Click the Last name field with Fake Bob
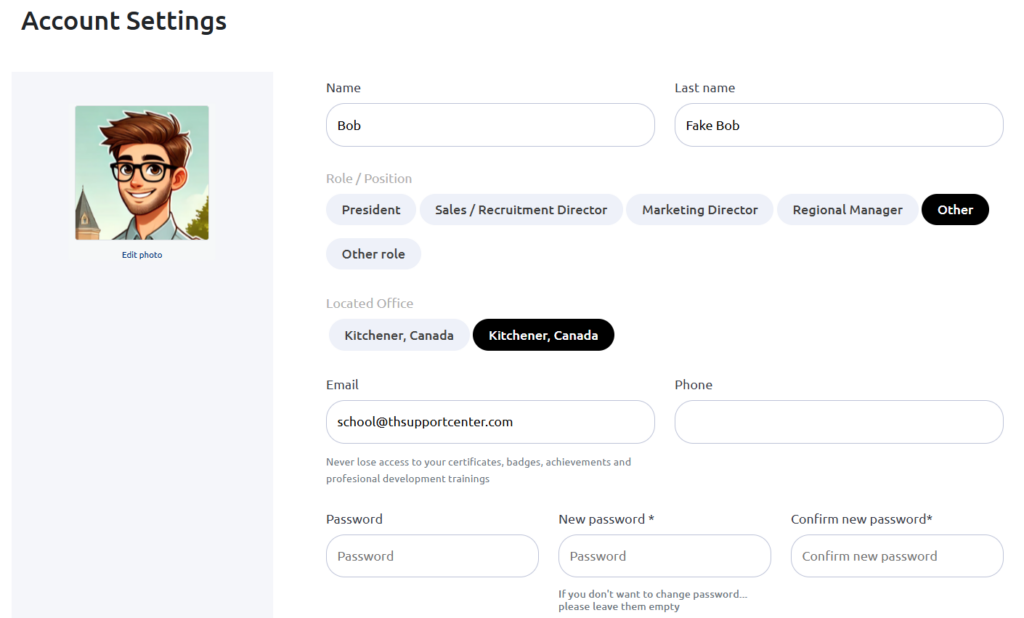Screen dimensions: 1024x618 pos(839,125)
